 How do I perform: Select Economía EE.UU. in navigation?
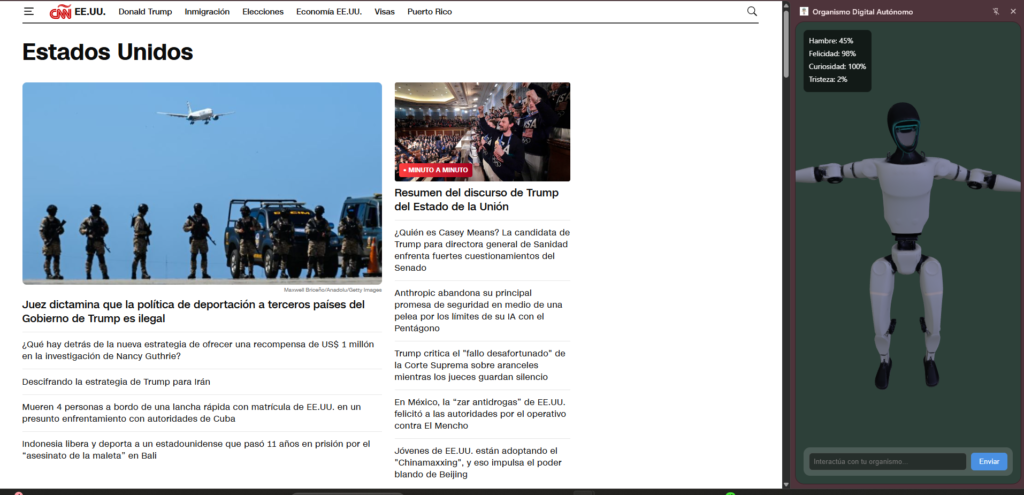[x=329, y=12]
